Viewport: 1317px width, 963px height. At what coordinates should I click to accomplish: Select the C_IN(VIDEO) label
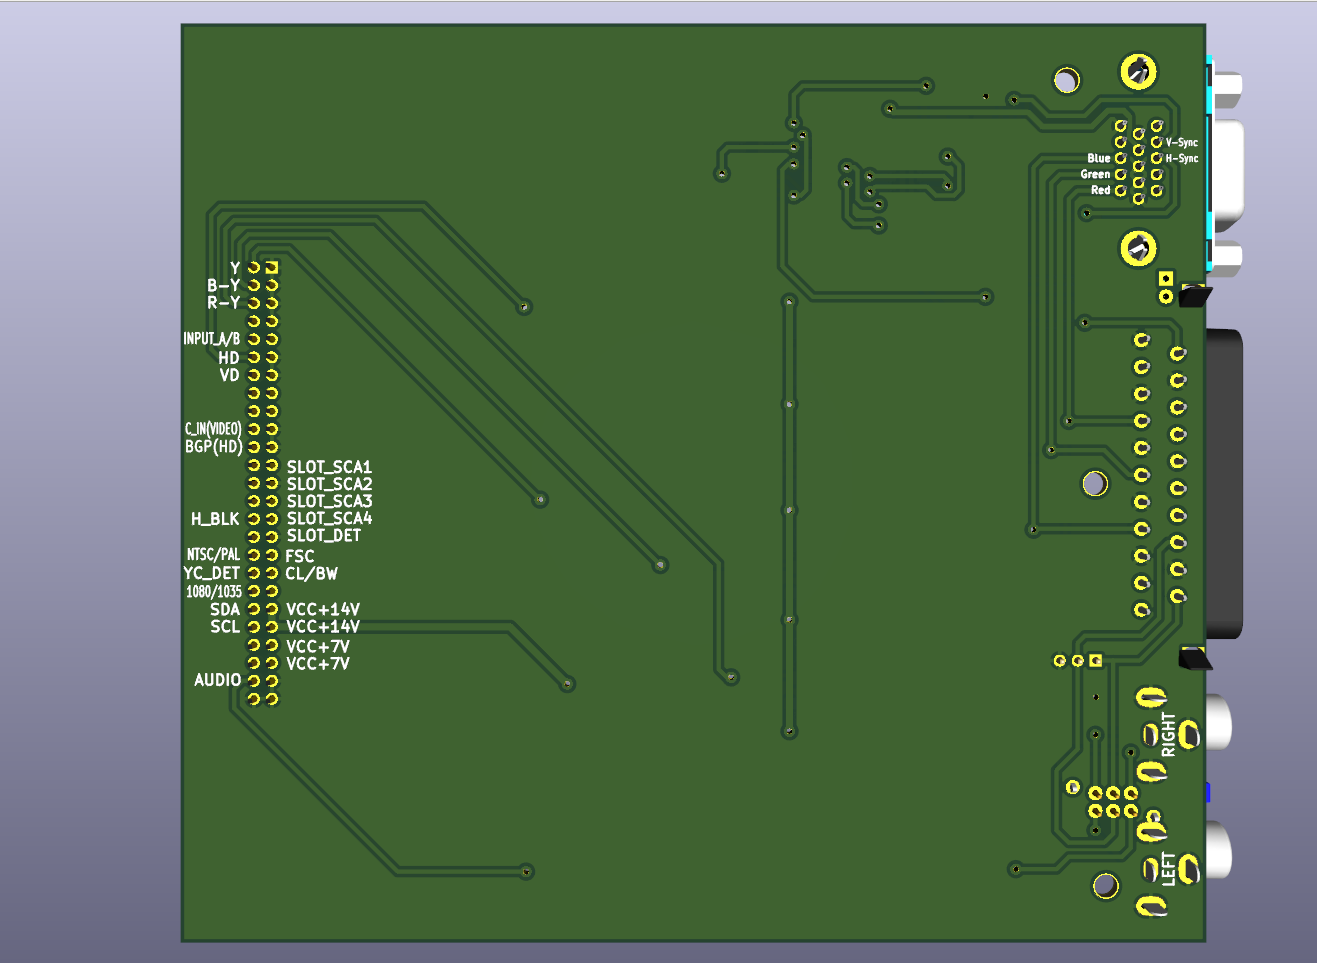213,429
